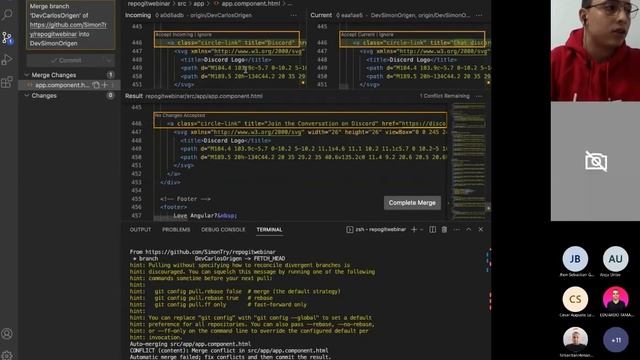
Task: Open participant CS avatar
Action: click(x=575, y=299)
